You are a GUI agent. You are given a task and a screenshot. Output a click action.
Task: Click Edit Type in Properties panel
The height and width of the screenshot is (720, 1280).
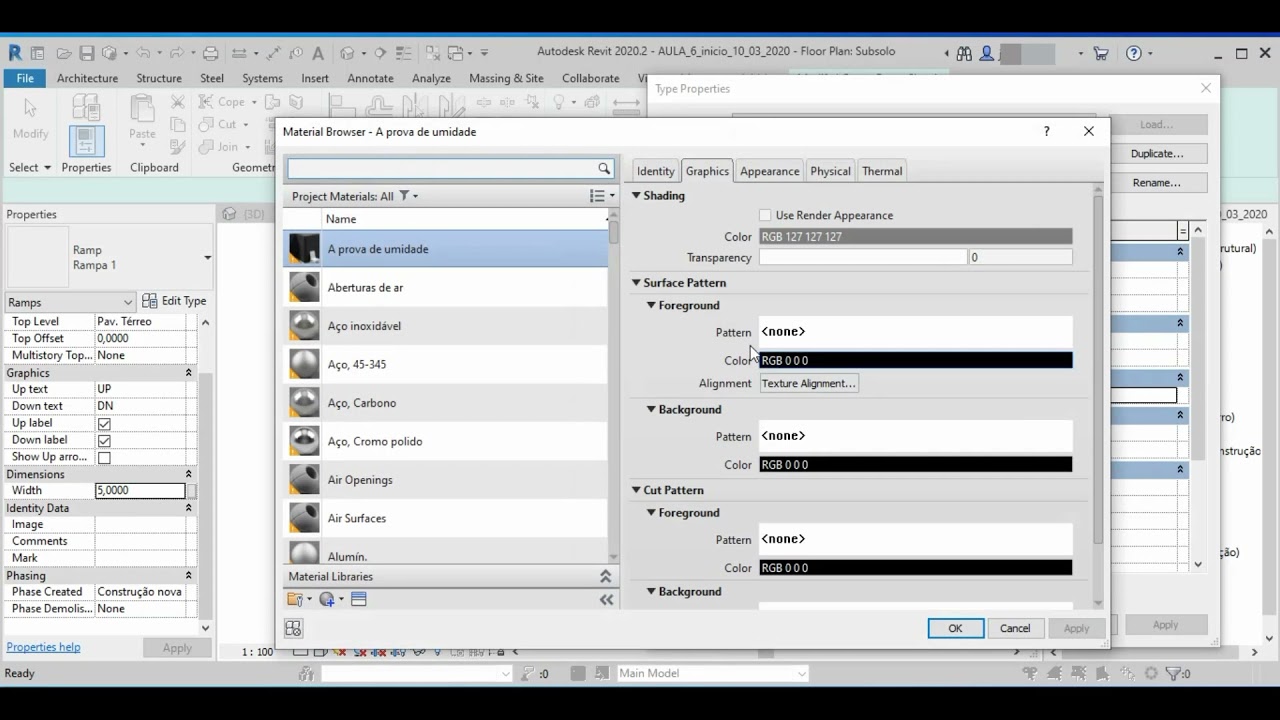175,301
